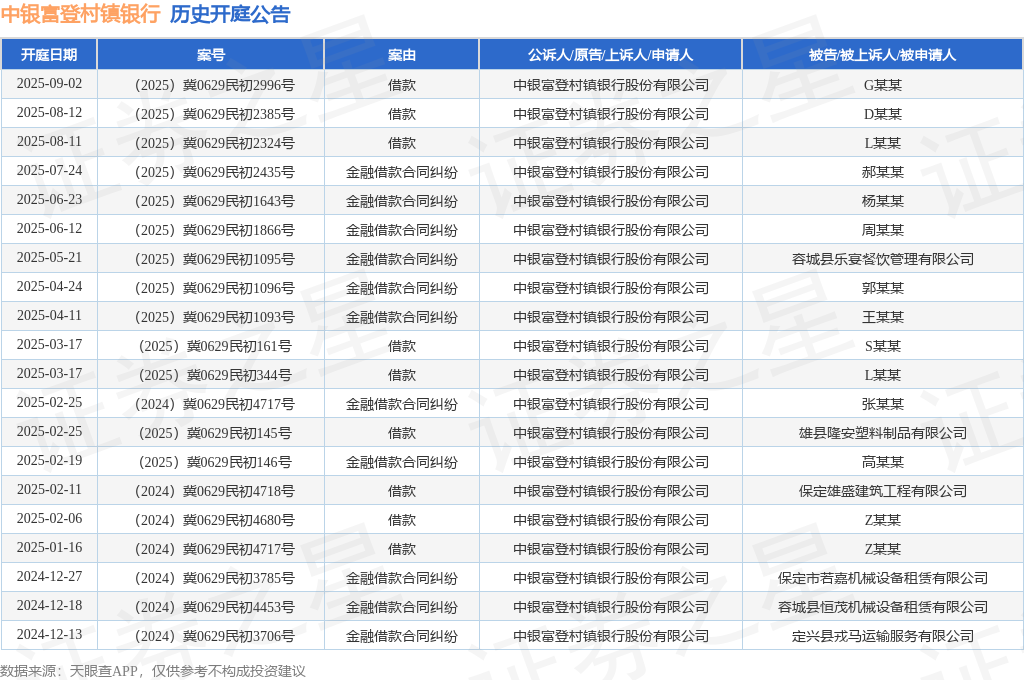Viewport: 1024px width, 680px height.
Task: Click date cell 2025-02-06
Action: point(49,518)
